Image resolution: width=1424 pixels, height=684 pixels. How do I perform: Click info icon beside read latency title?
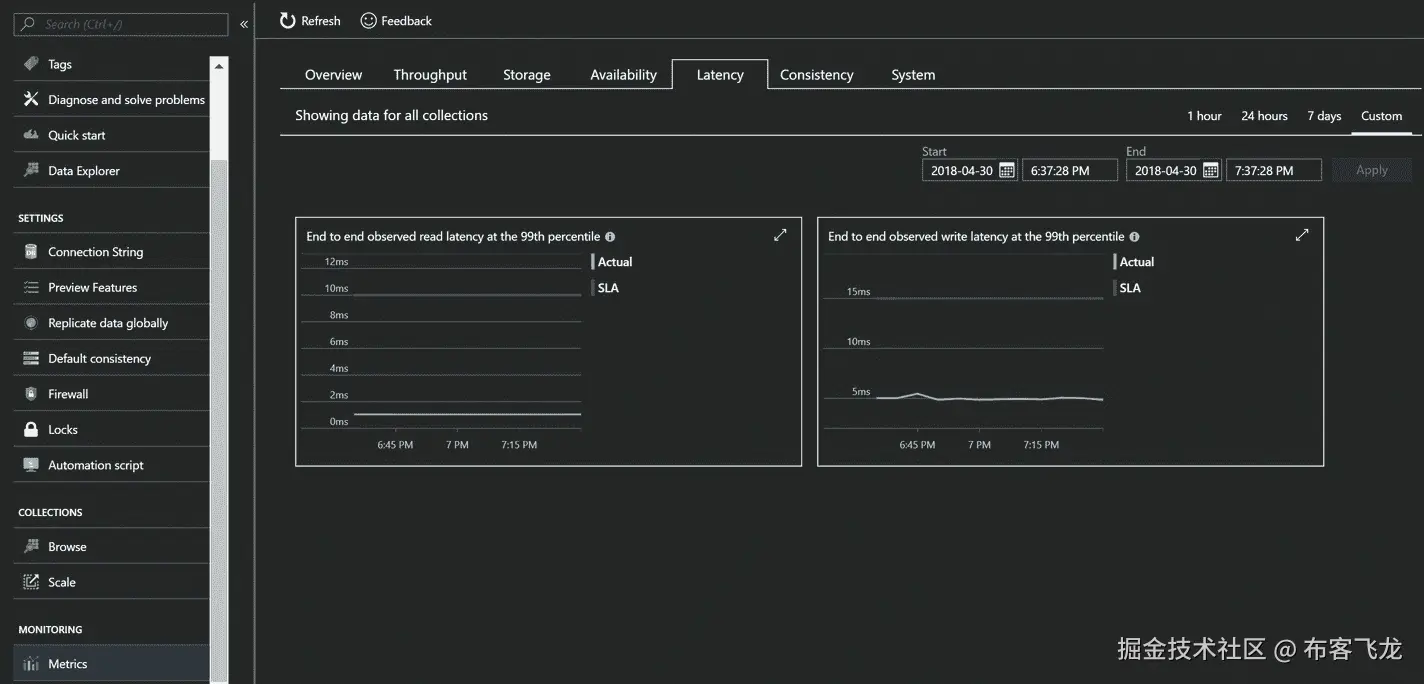[x=610, y=237]
